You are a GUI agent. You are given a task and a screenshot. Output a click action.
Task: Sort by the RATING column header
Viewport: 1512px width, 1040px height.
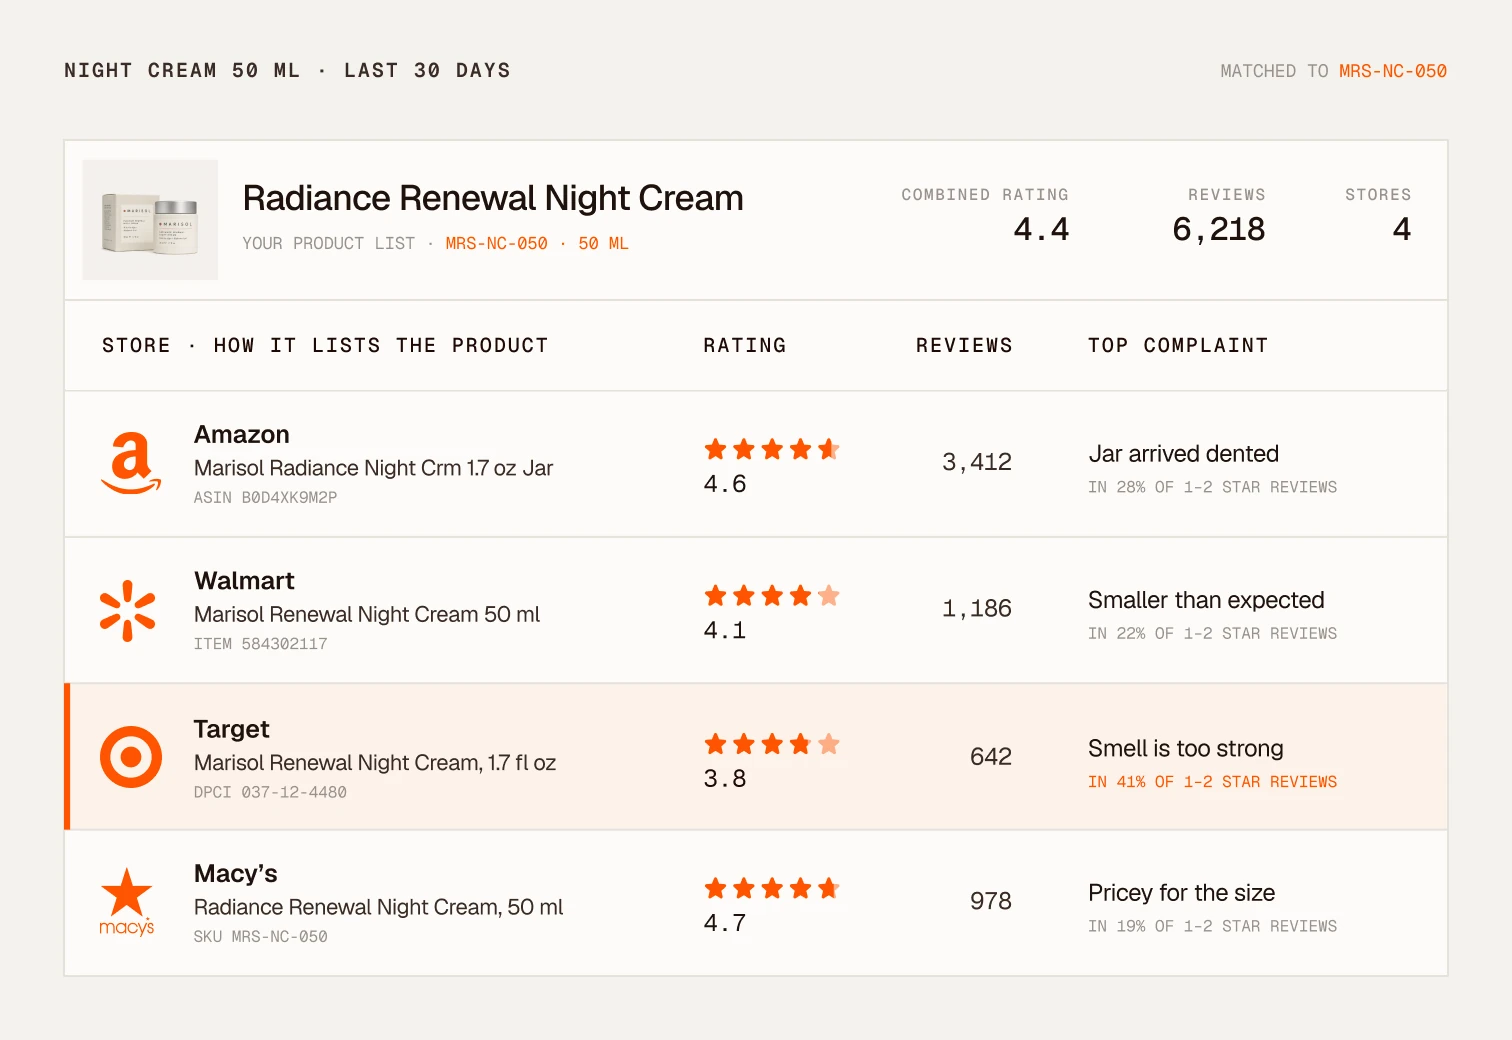pos(745,346)
